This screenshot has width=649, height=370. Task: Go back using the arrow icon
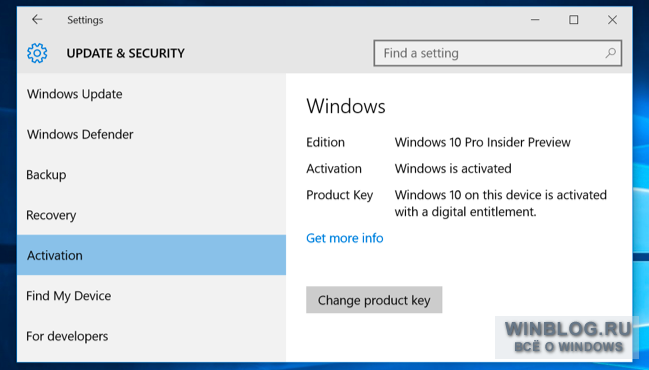(x=37, y=19)
